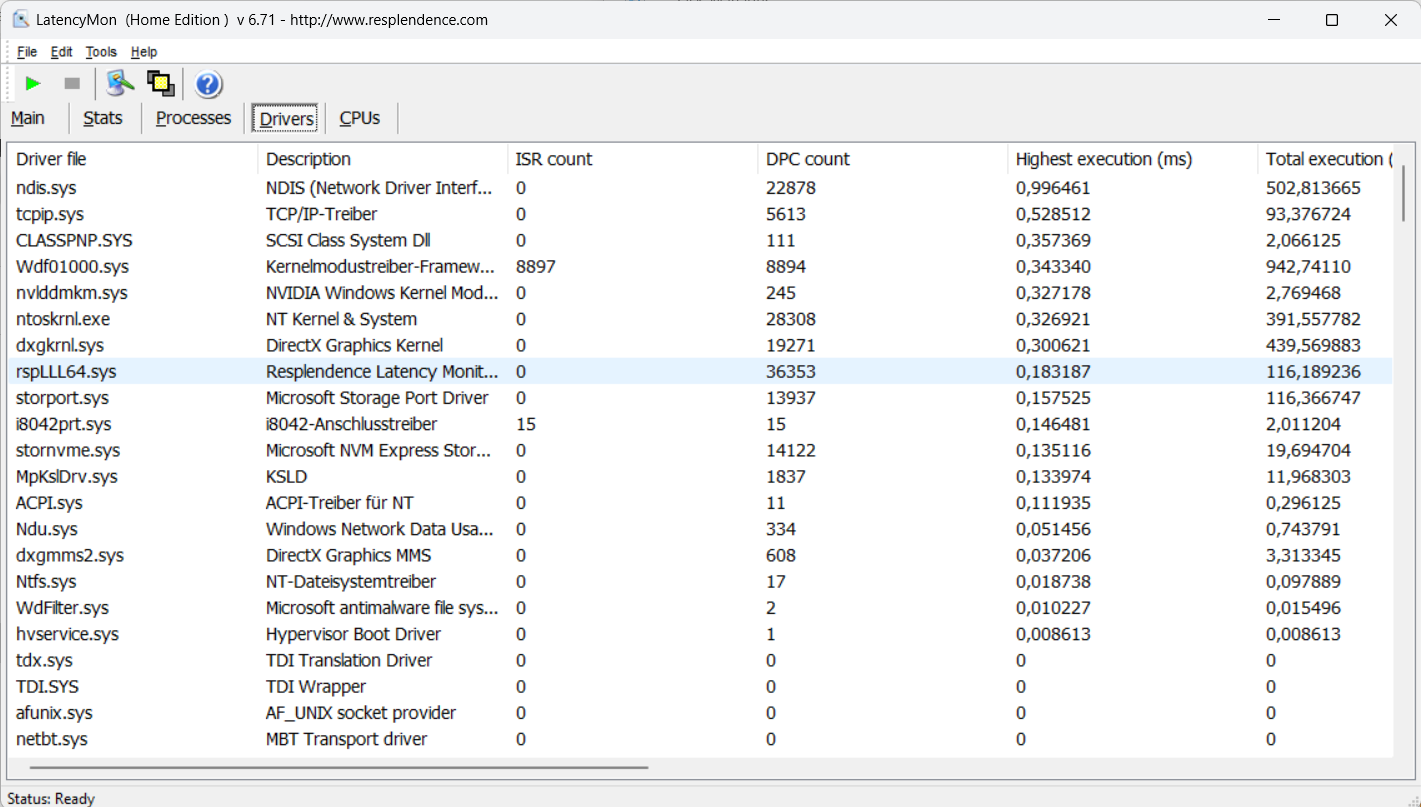Screen dimensions: 1421x807
Task: Start the latency monitor with green play
Action: click(33, 84)
